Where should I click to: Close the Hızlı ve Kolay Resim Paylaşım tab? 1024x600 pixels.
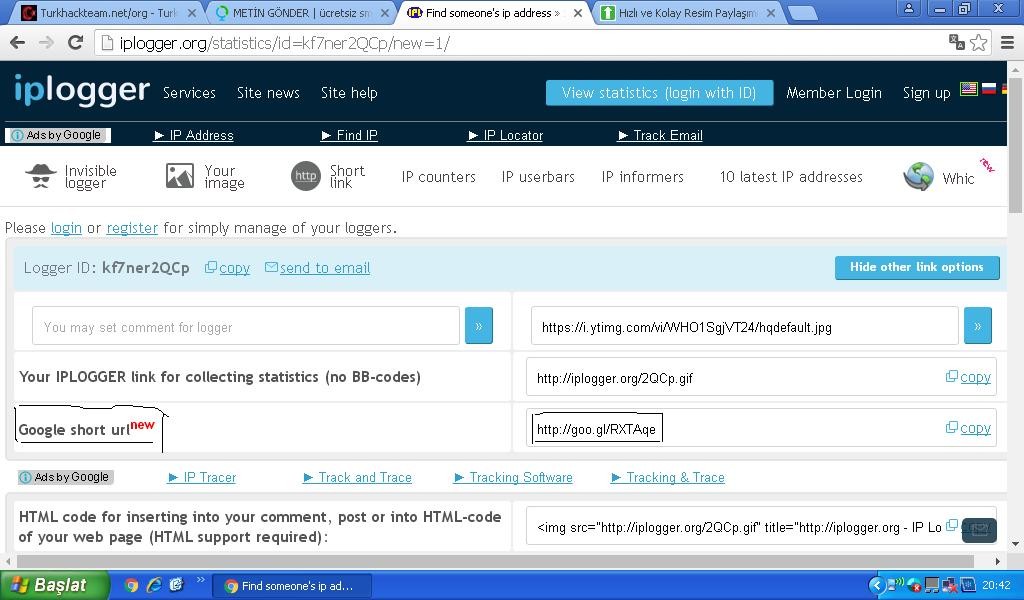(771, 13)
